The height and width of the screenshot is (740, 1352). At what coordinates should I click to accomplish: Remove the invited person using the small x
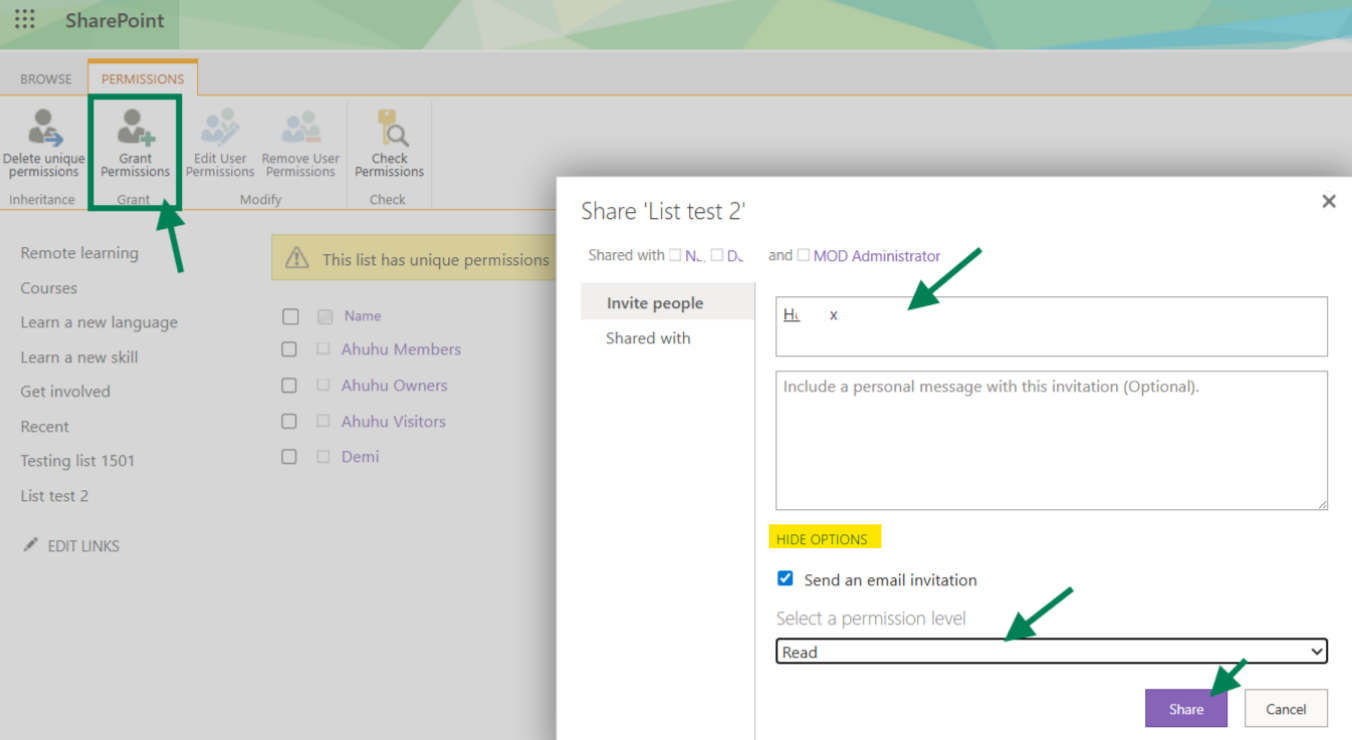[x=834, y=315]
